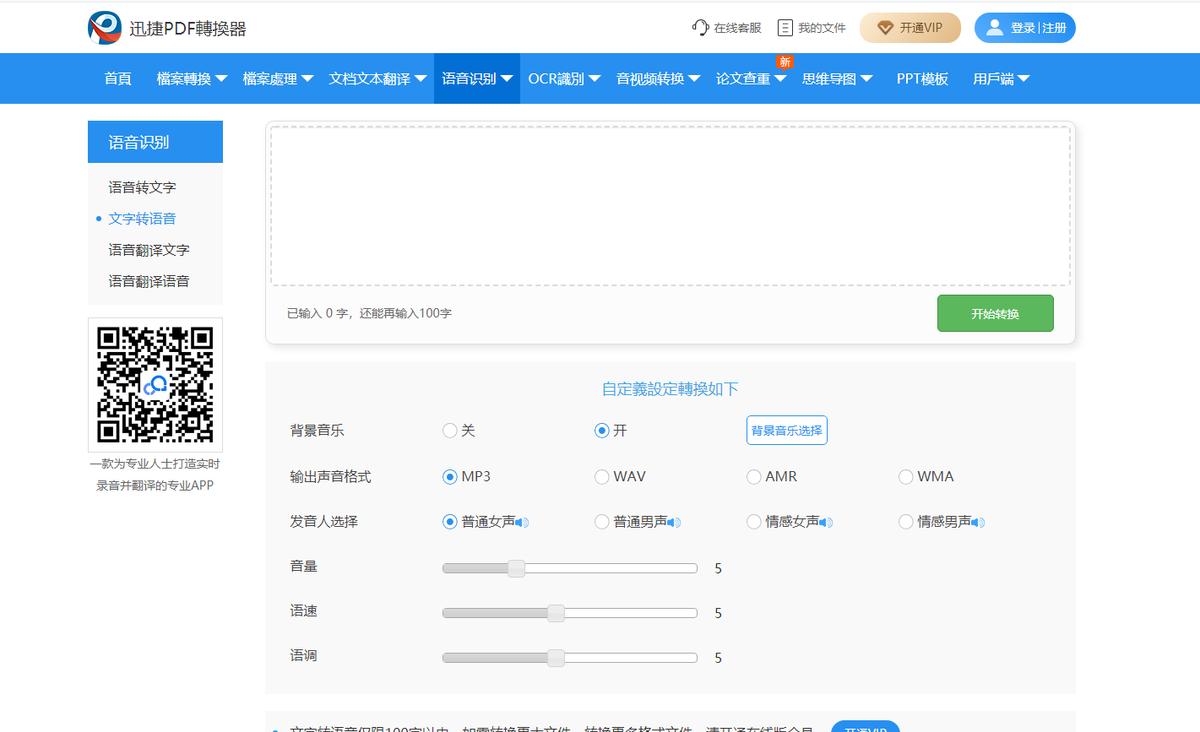Open 在线客服 via the headset icon
Image resolution: width=1200 pixels, height=732 pixels.
point(698,28)
